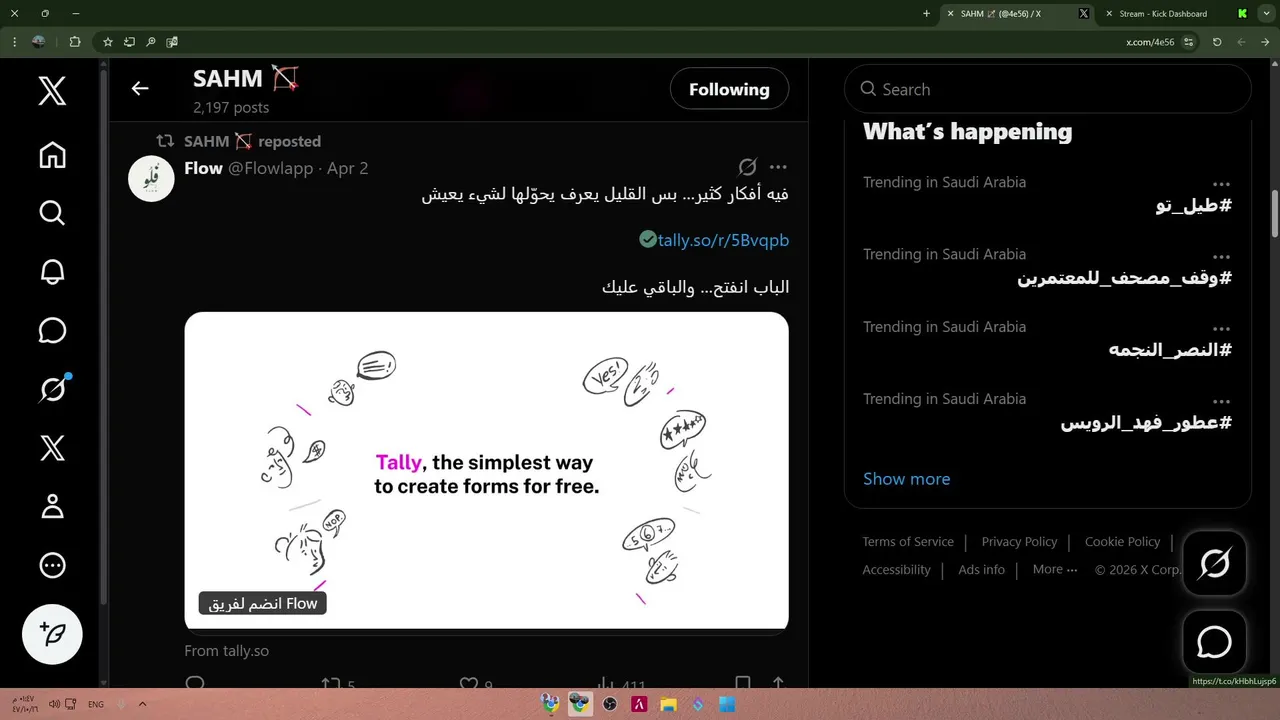Open Explore via the sidebar magnifier icon
The height and width of the screenshot is (720, 1280).
point(52,213)
